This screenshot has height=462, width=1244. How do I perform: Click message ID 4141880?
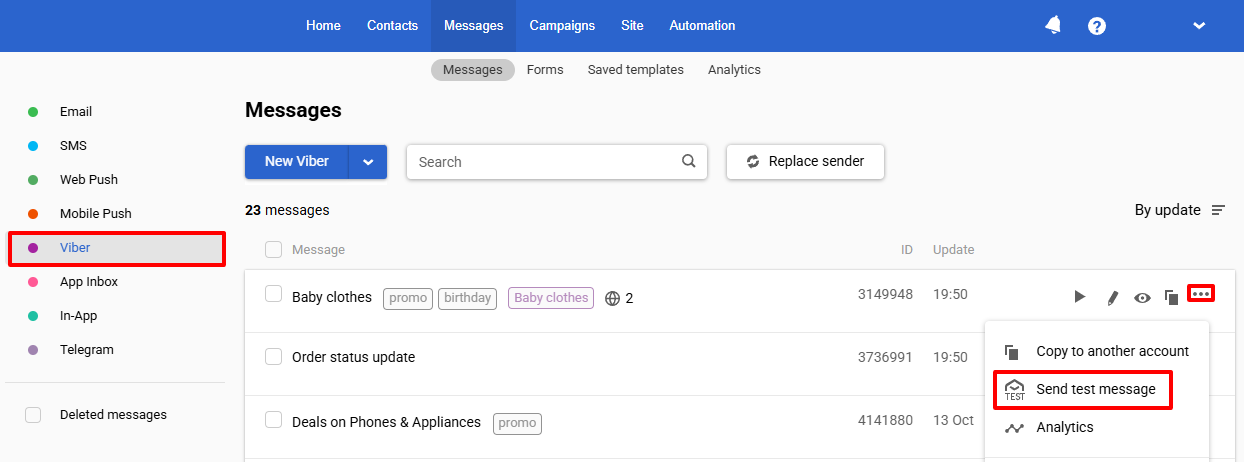click(885, 421)
